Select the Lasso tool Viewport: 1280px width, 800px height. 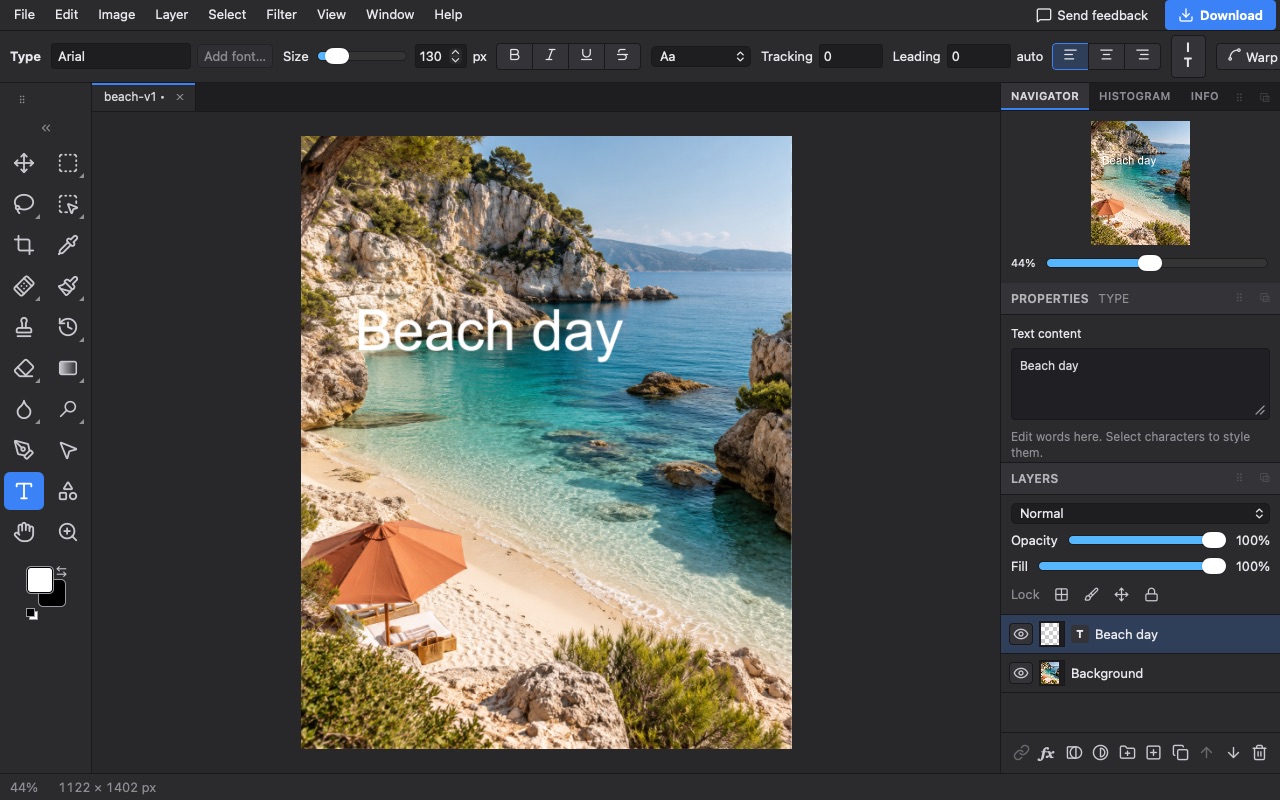tap(24, 204)
